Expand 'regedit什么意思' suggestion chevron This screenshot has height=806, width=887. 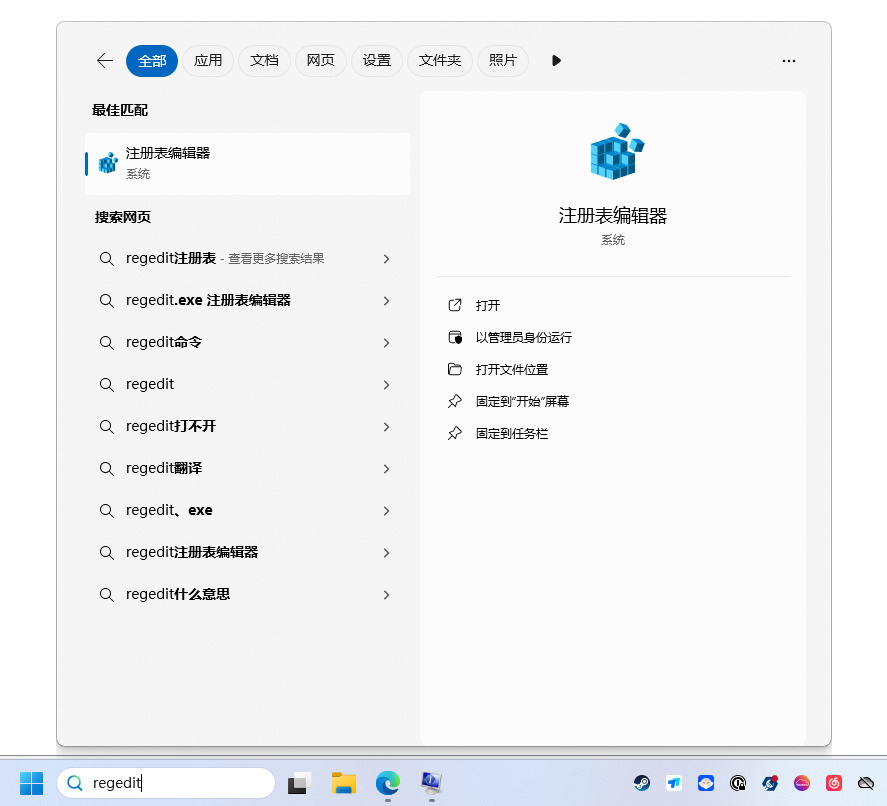[x=386, y=595]
